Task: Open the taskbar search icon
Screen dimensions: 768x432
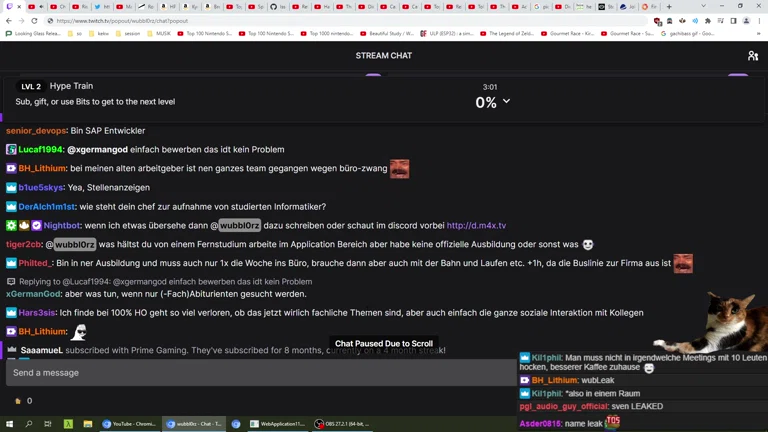Action: [28, 424]
